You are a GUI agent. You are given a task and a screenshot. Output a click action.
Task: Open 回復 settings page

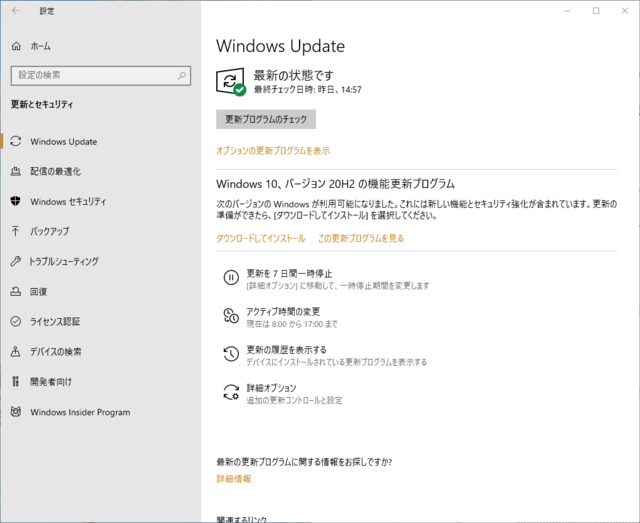coord(100,292)
